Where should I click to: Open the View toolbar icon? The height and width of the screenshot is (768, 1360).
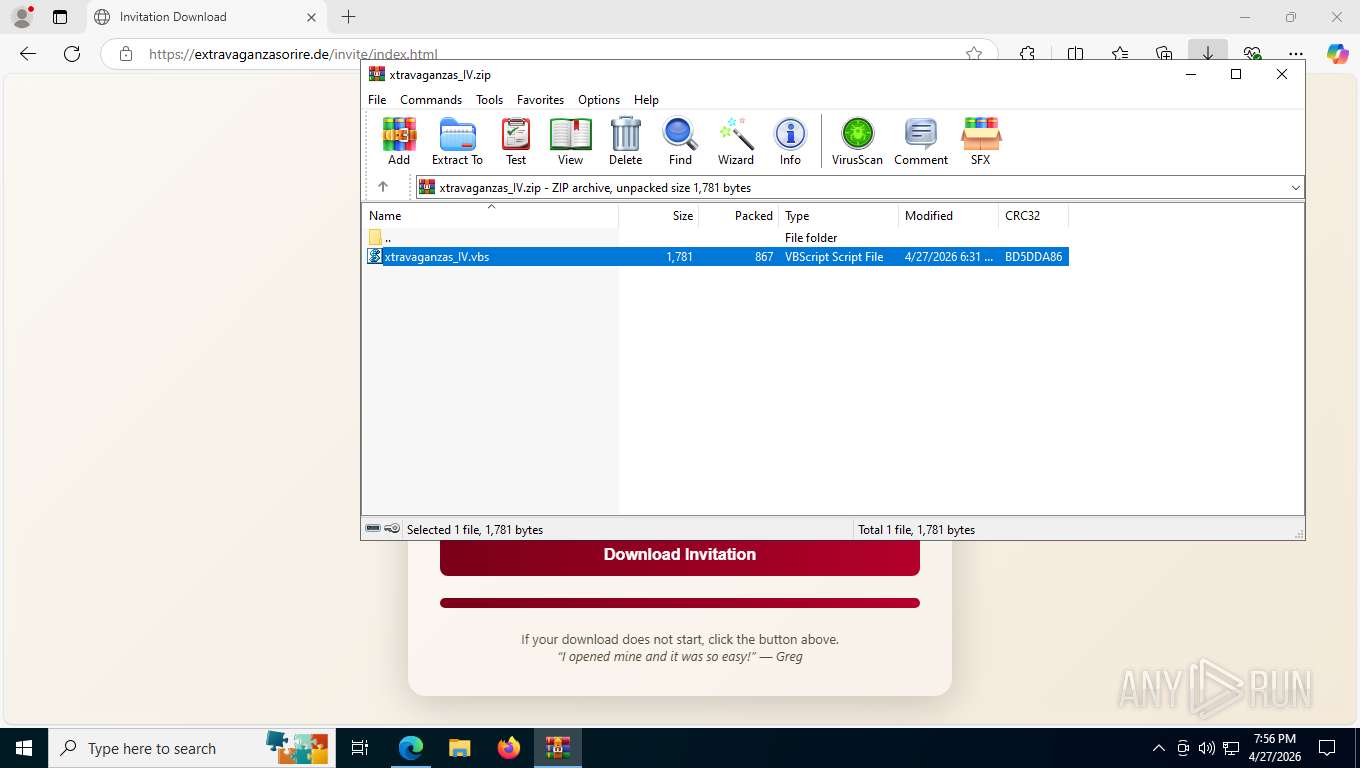570,141
